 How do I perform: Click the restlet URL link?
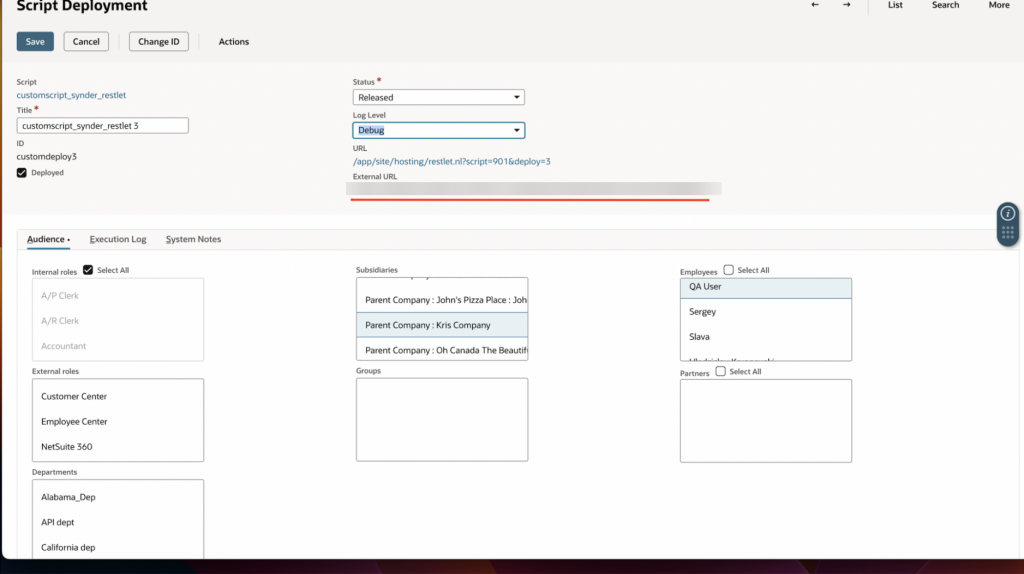(451, 161)
